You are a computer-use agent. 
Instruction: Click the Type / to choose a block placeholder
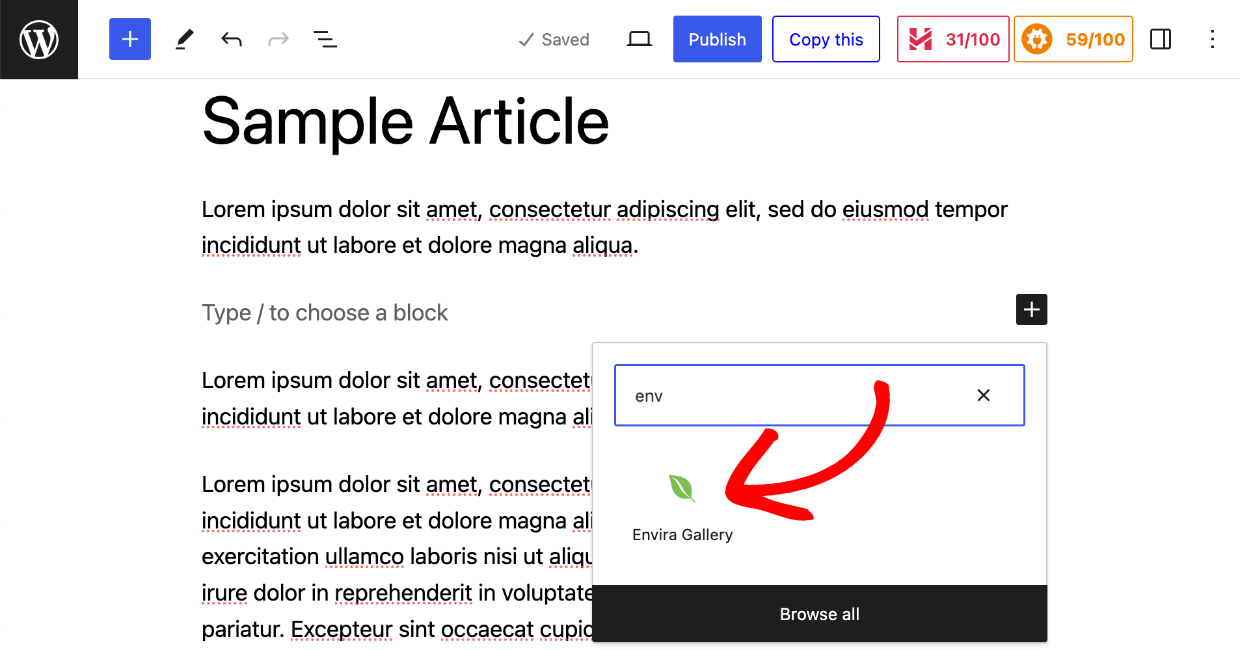pos(324,313)
